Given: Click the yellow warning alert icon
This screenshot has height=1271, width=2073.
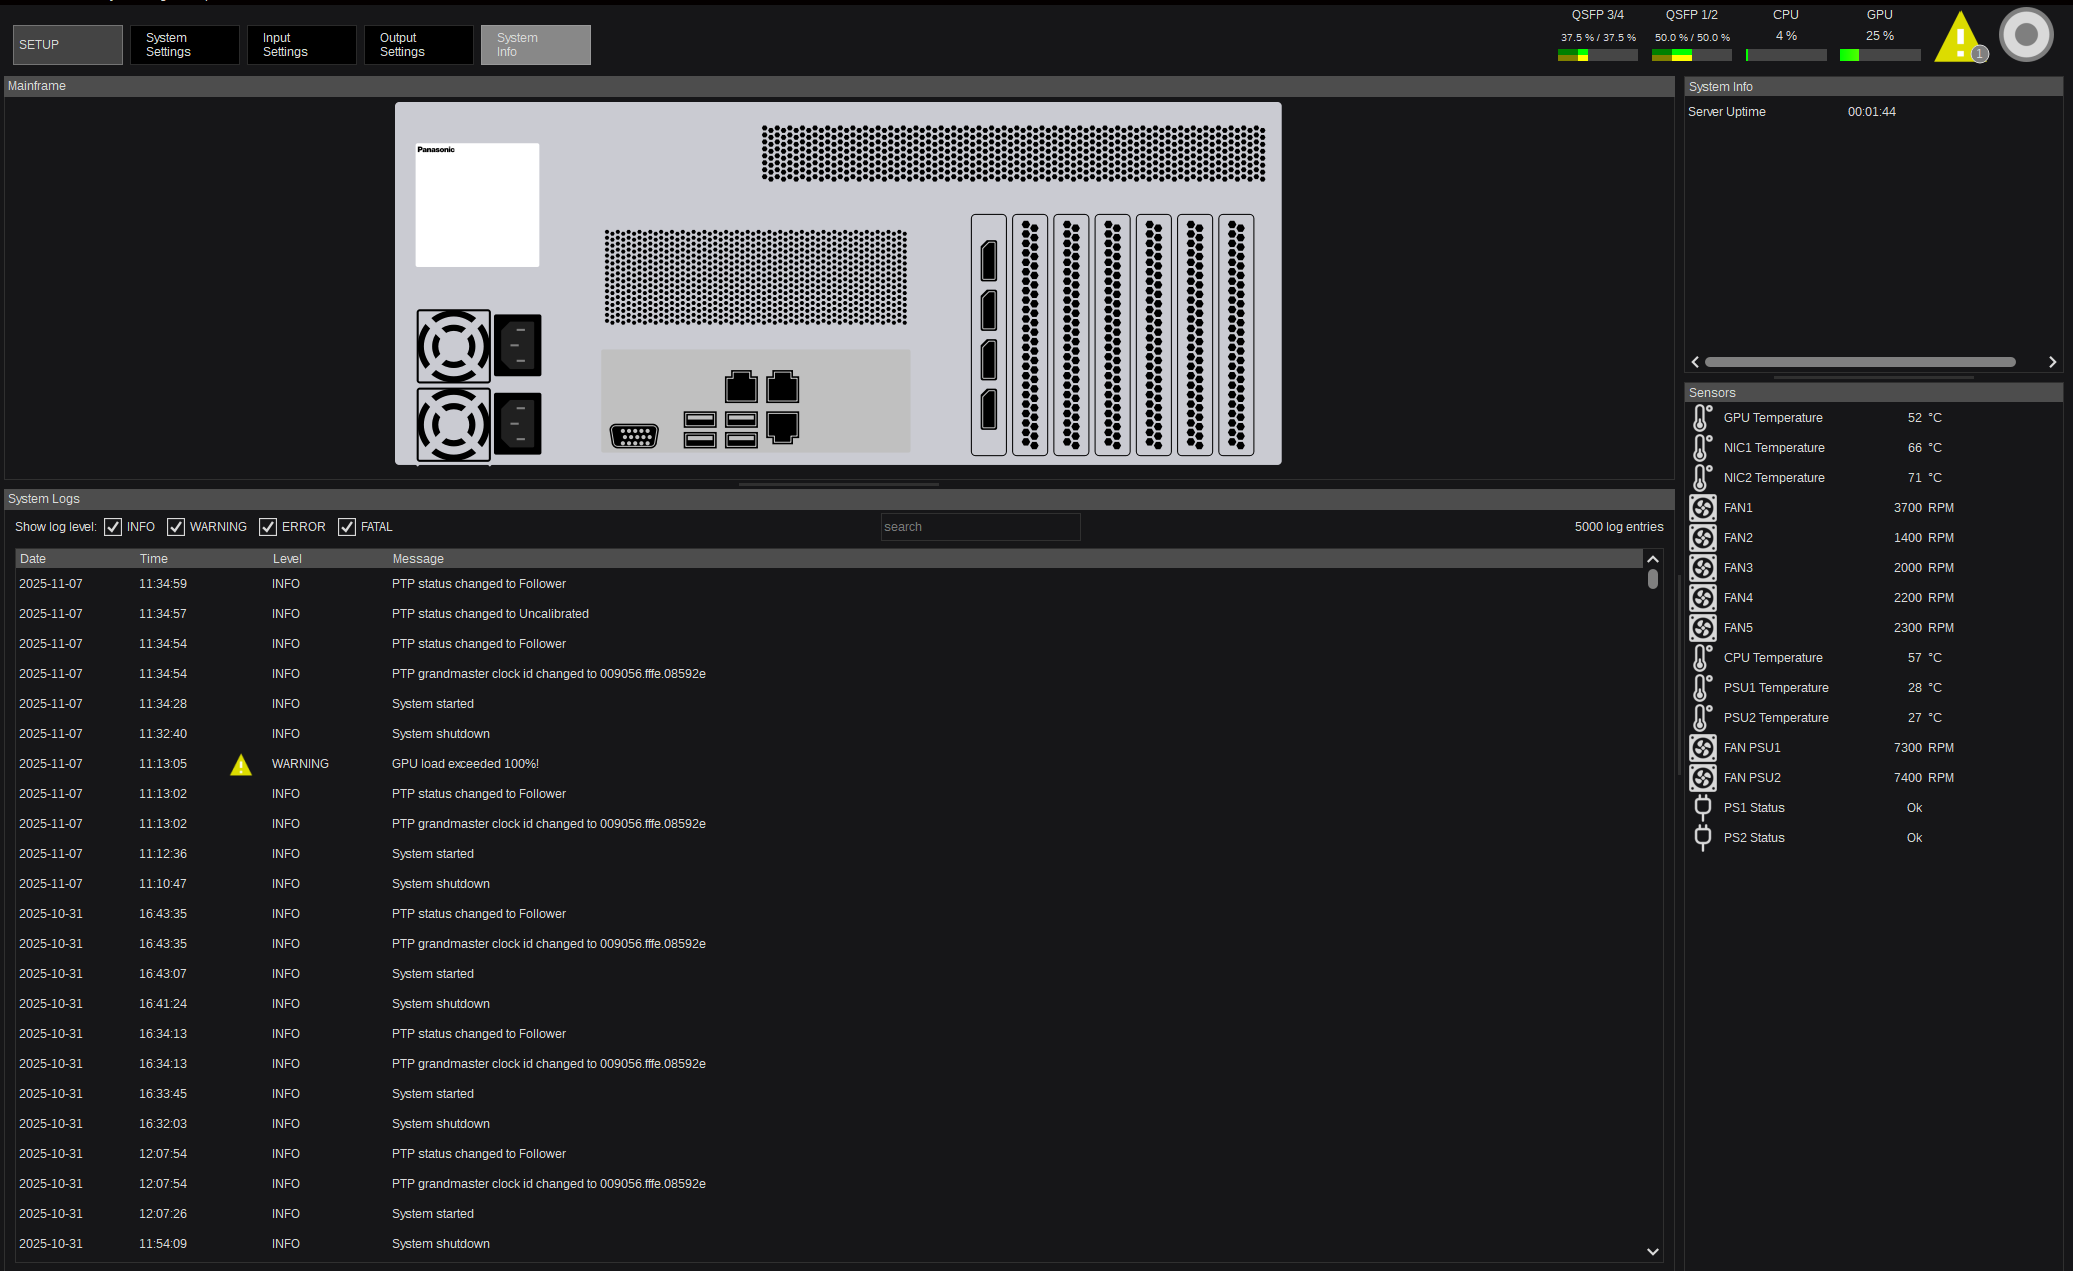Looking at the screenshot, I should pos(1958,40).
